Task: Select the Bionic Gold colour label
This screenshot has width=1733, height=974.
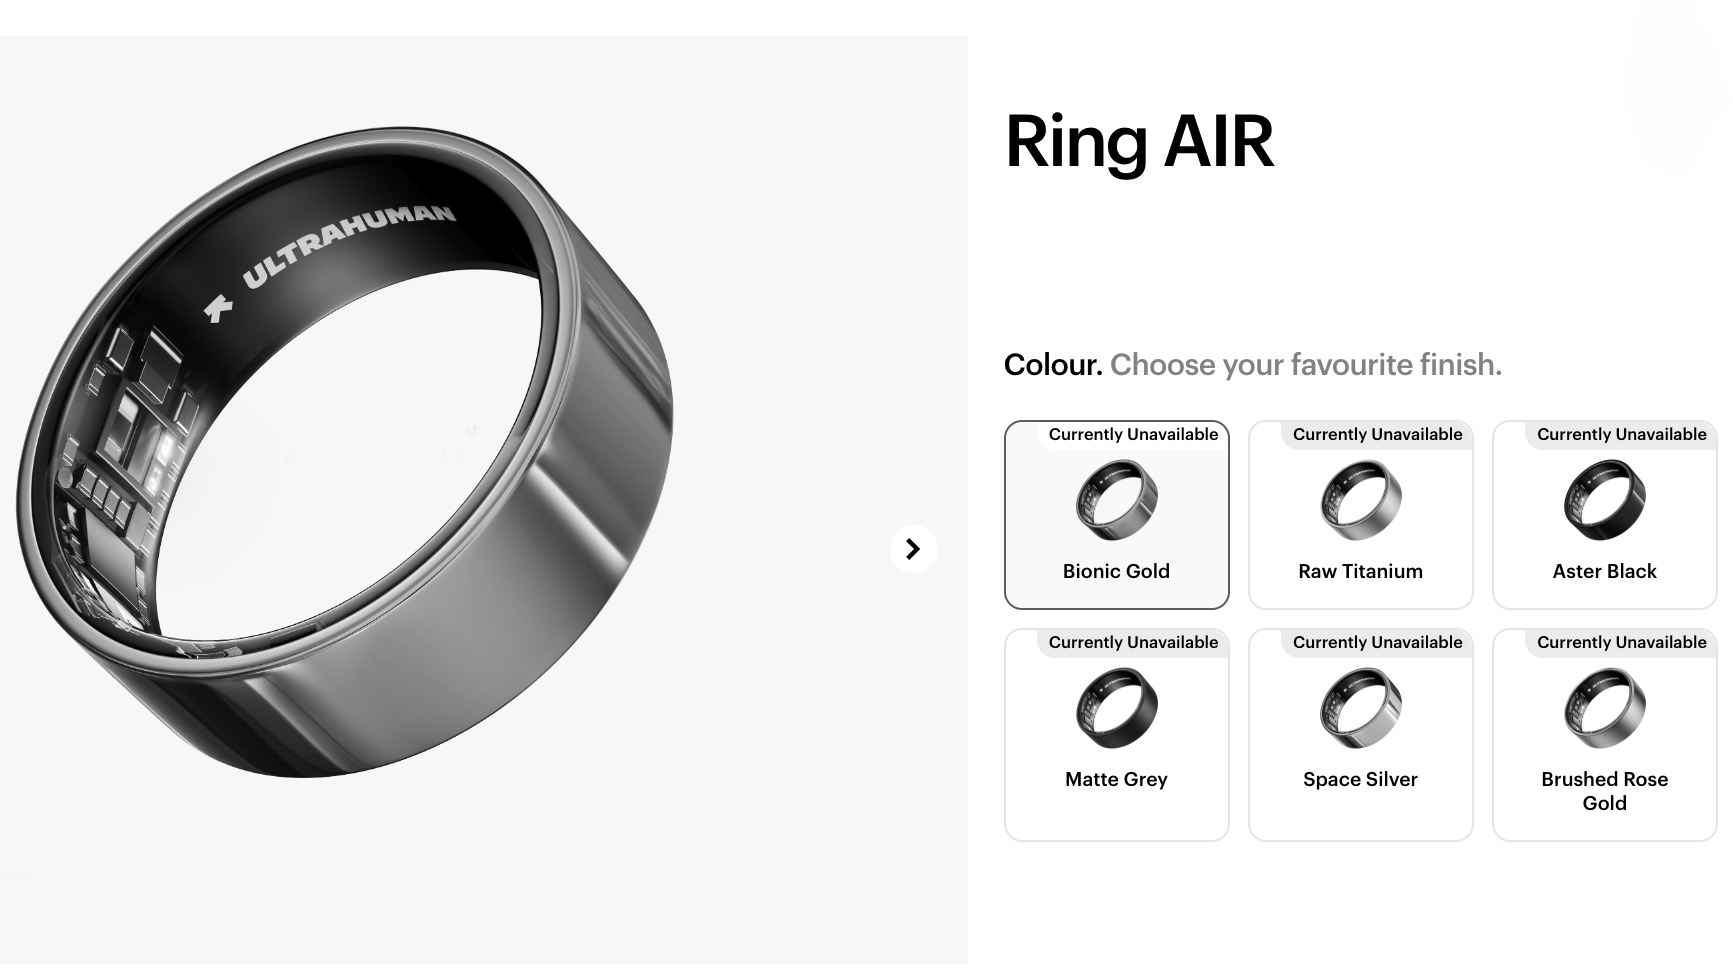Action: [1116, 571]
